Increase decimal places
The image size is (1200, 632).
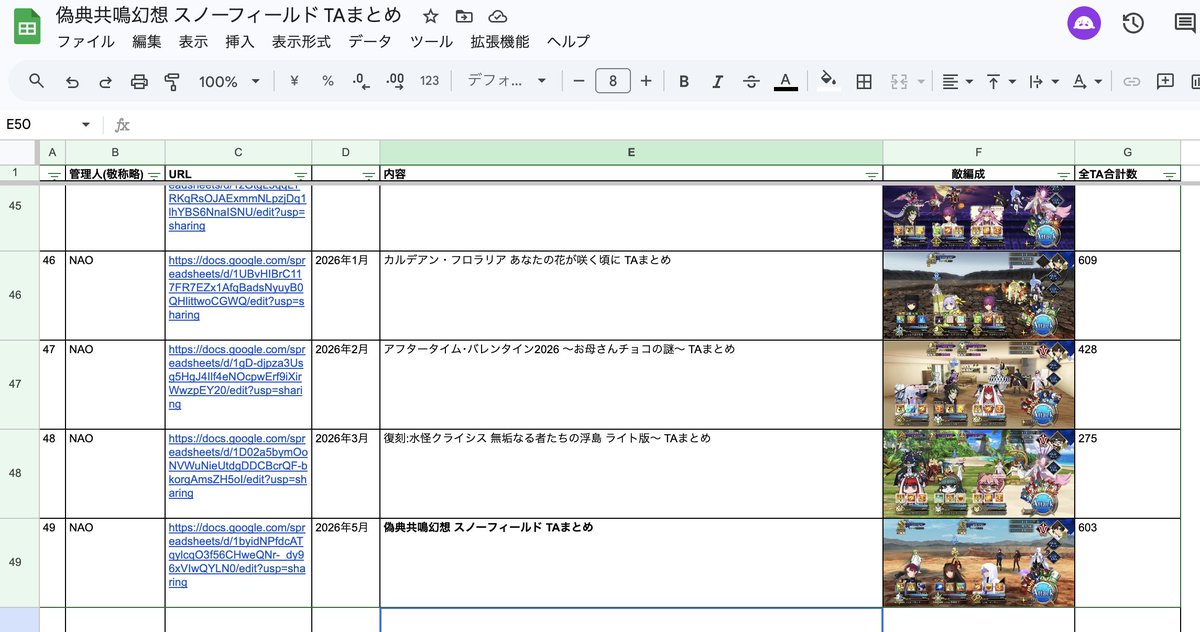pos(395,81)
